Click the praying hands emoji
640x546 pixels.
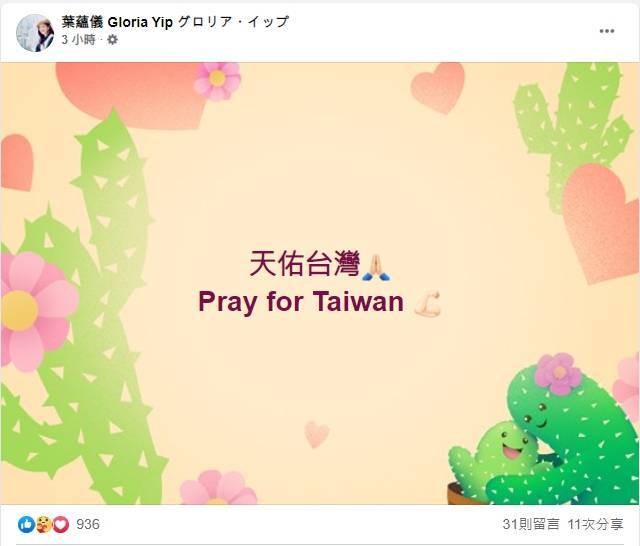(376, 267)
